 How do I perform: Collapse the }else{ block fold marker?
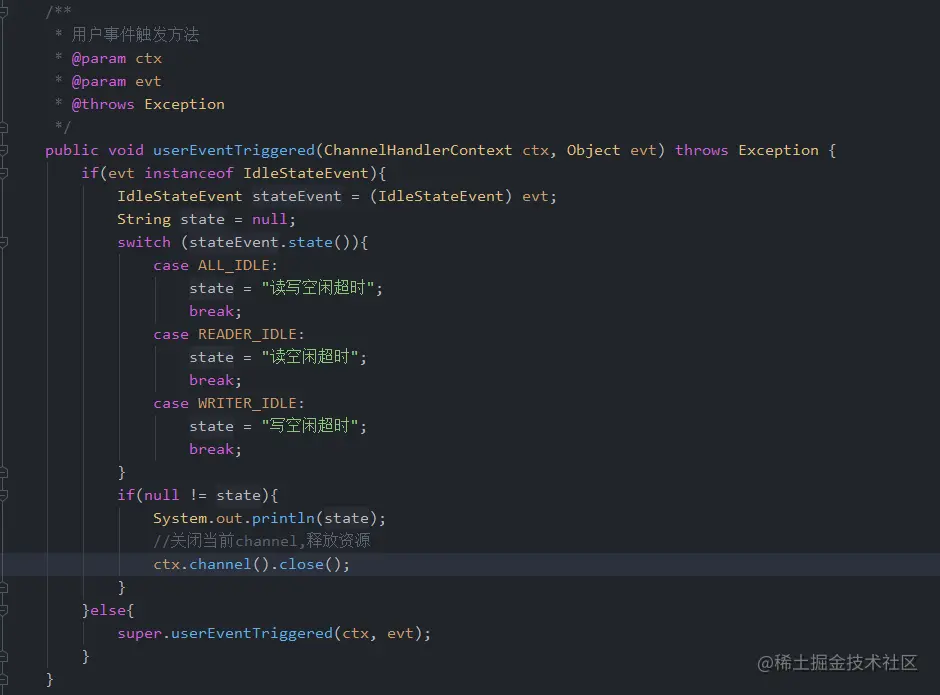tap(3, 610)
